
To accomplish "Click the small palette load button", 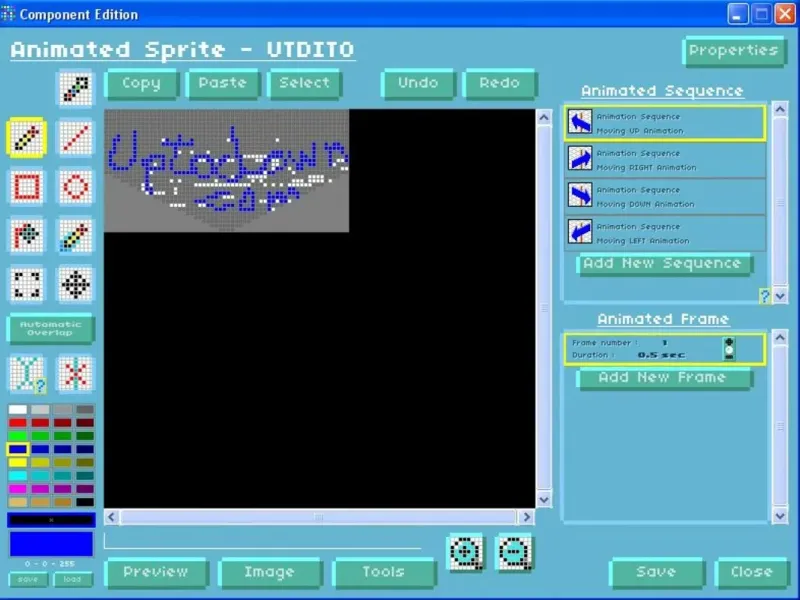I will 72,580.
